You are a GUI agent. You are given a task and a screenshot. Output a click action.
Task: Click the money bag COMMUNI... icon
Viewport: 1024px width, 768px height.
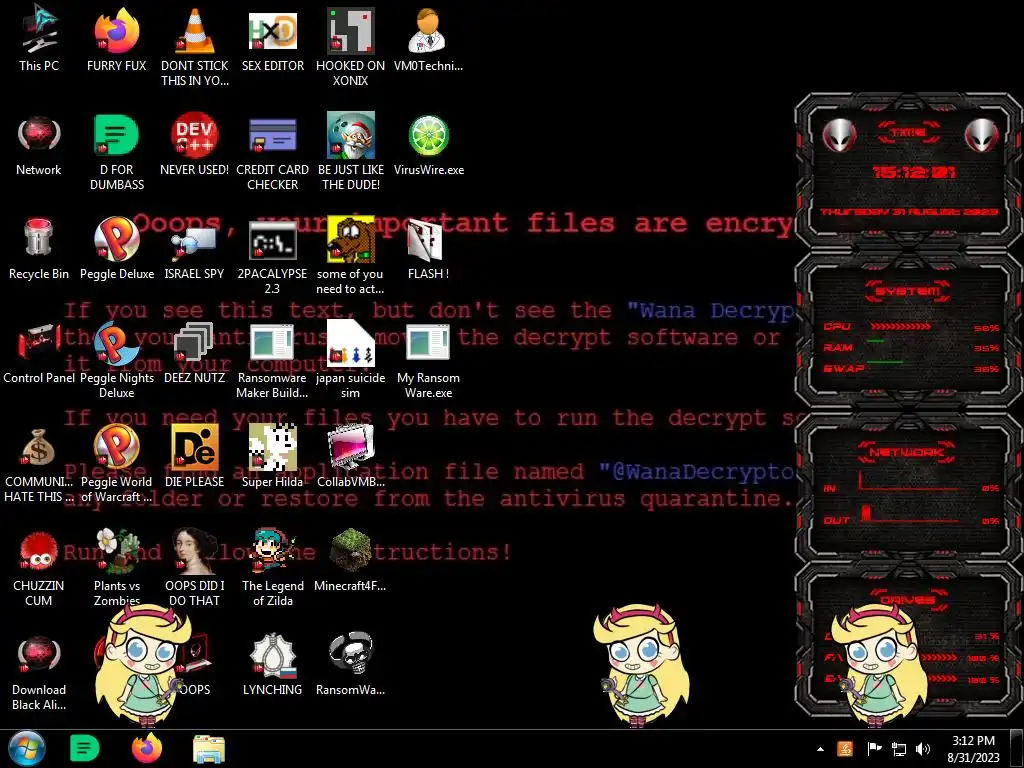click(39, 446)
